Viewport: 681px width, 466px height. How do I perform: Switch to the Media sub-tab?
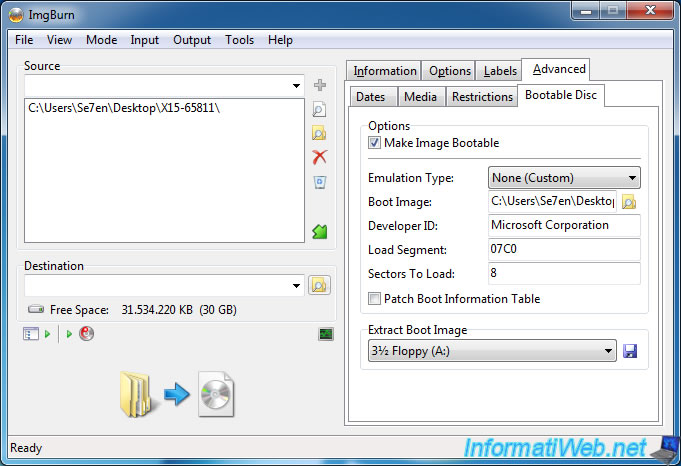click(420, 96)
